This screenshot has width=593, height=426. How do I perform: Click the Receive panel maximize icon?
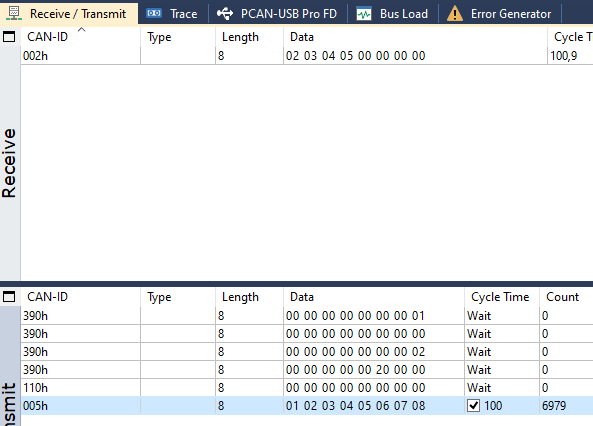pos(9,37)
